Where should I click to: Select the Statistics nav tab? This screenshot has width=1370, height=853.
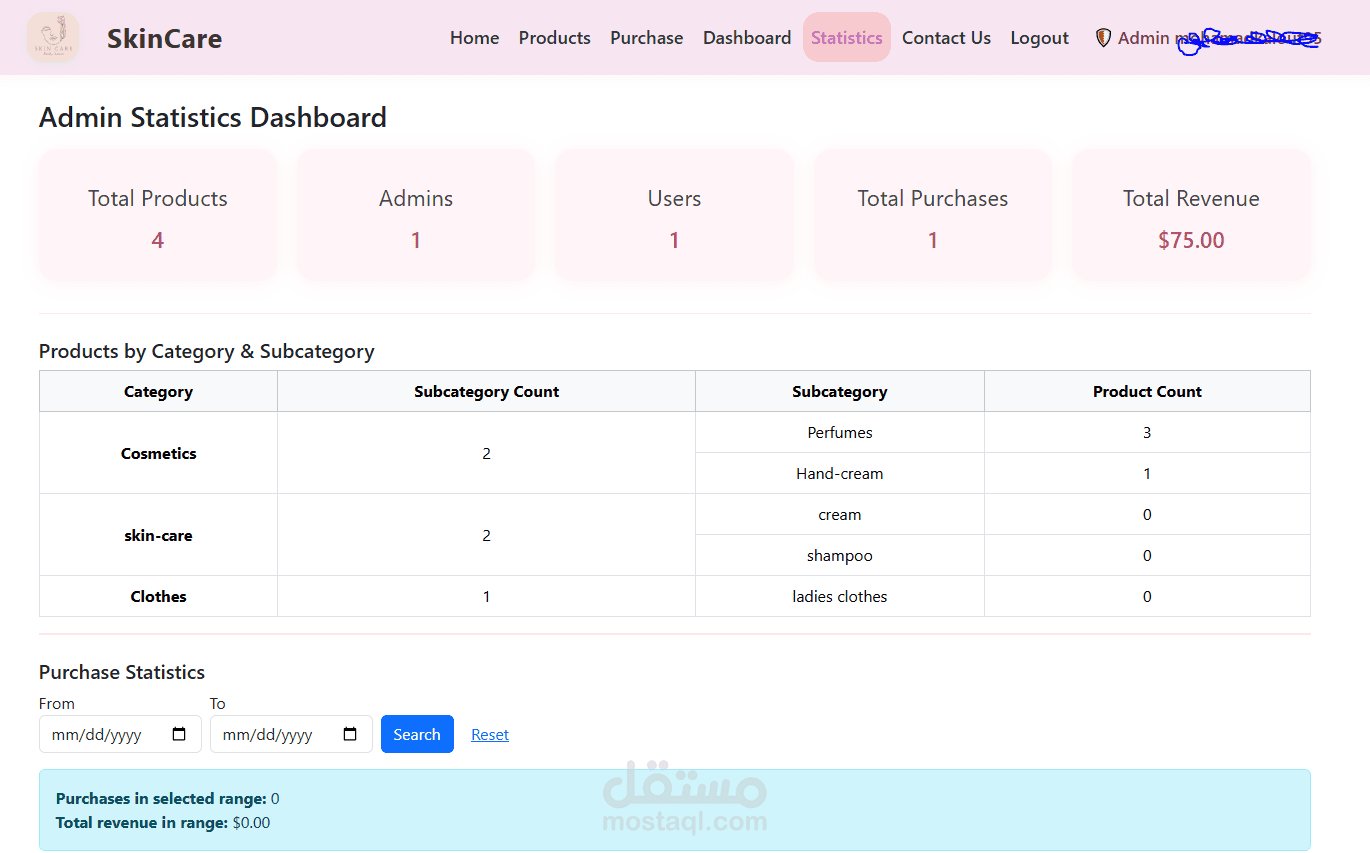[847, 37]
